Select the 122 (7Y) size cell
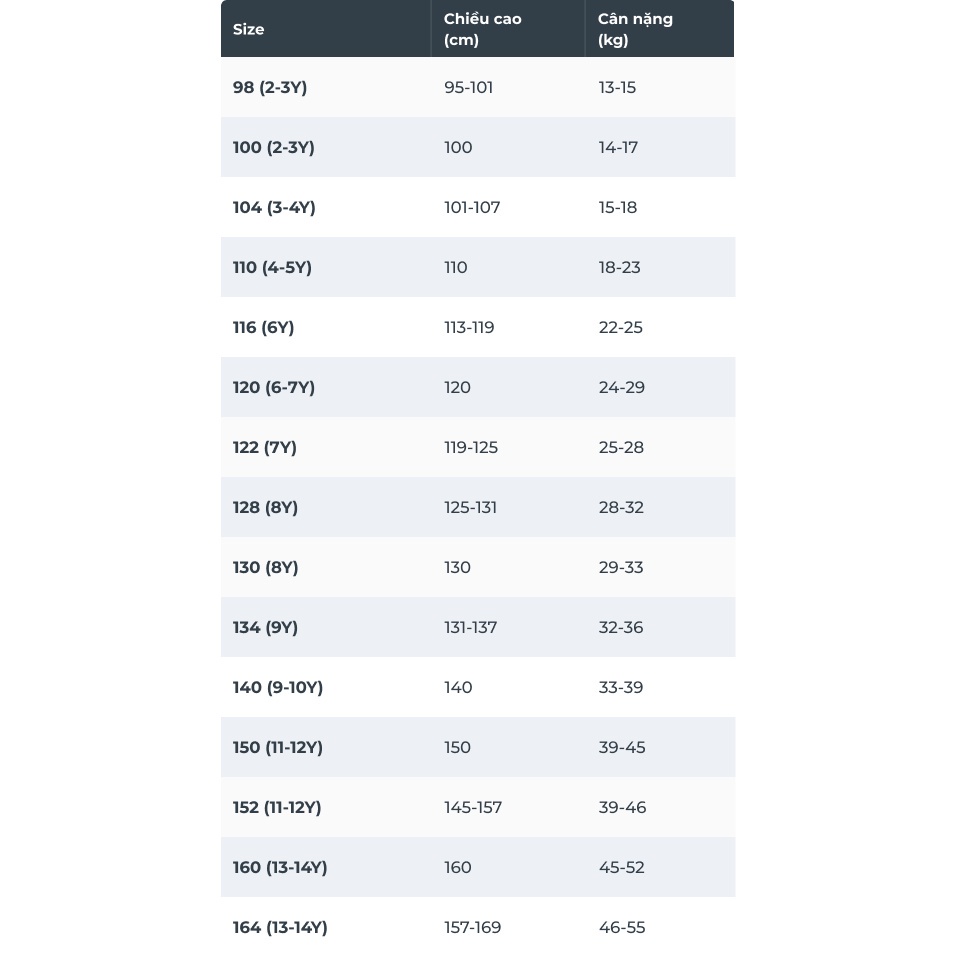The image size is (957, 957). [265, 447]
